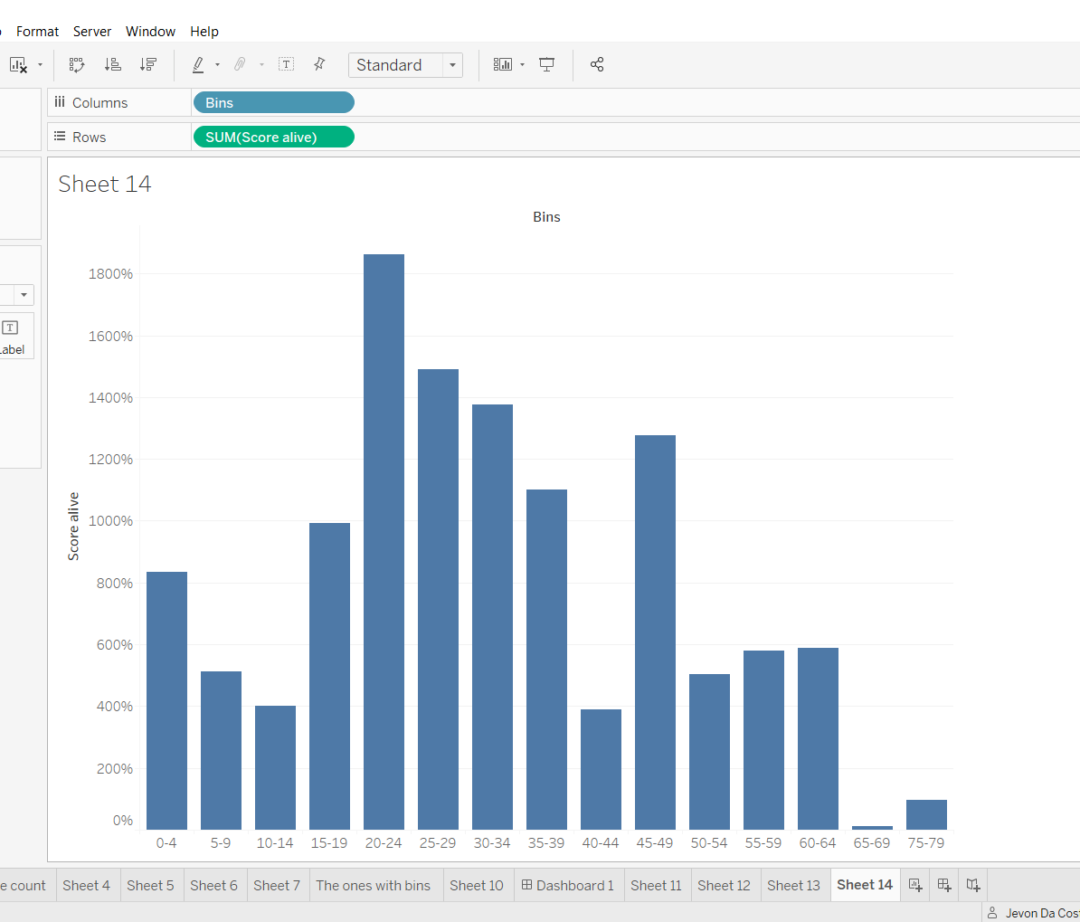Click the Clear Sheet toolbar icon
This screenshot has height=922, width=1080.
[x=18, y=65]
